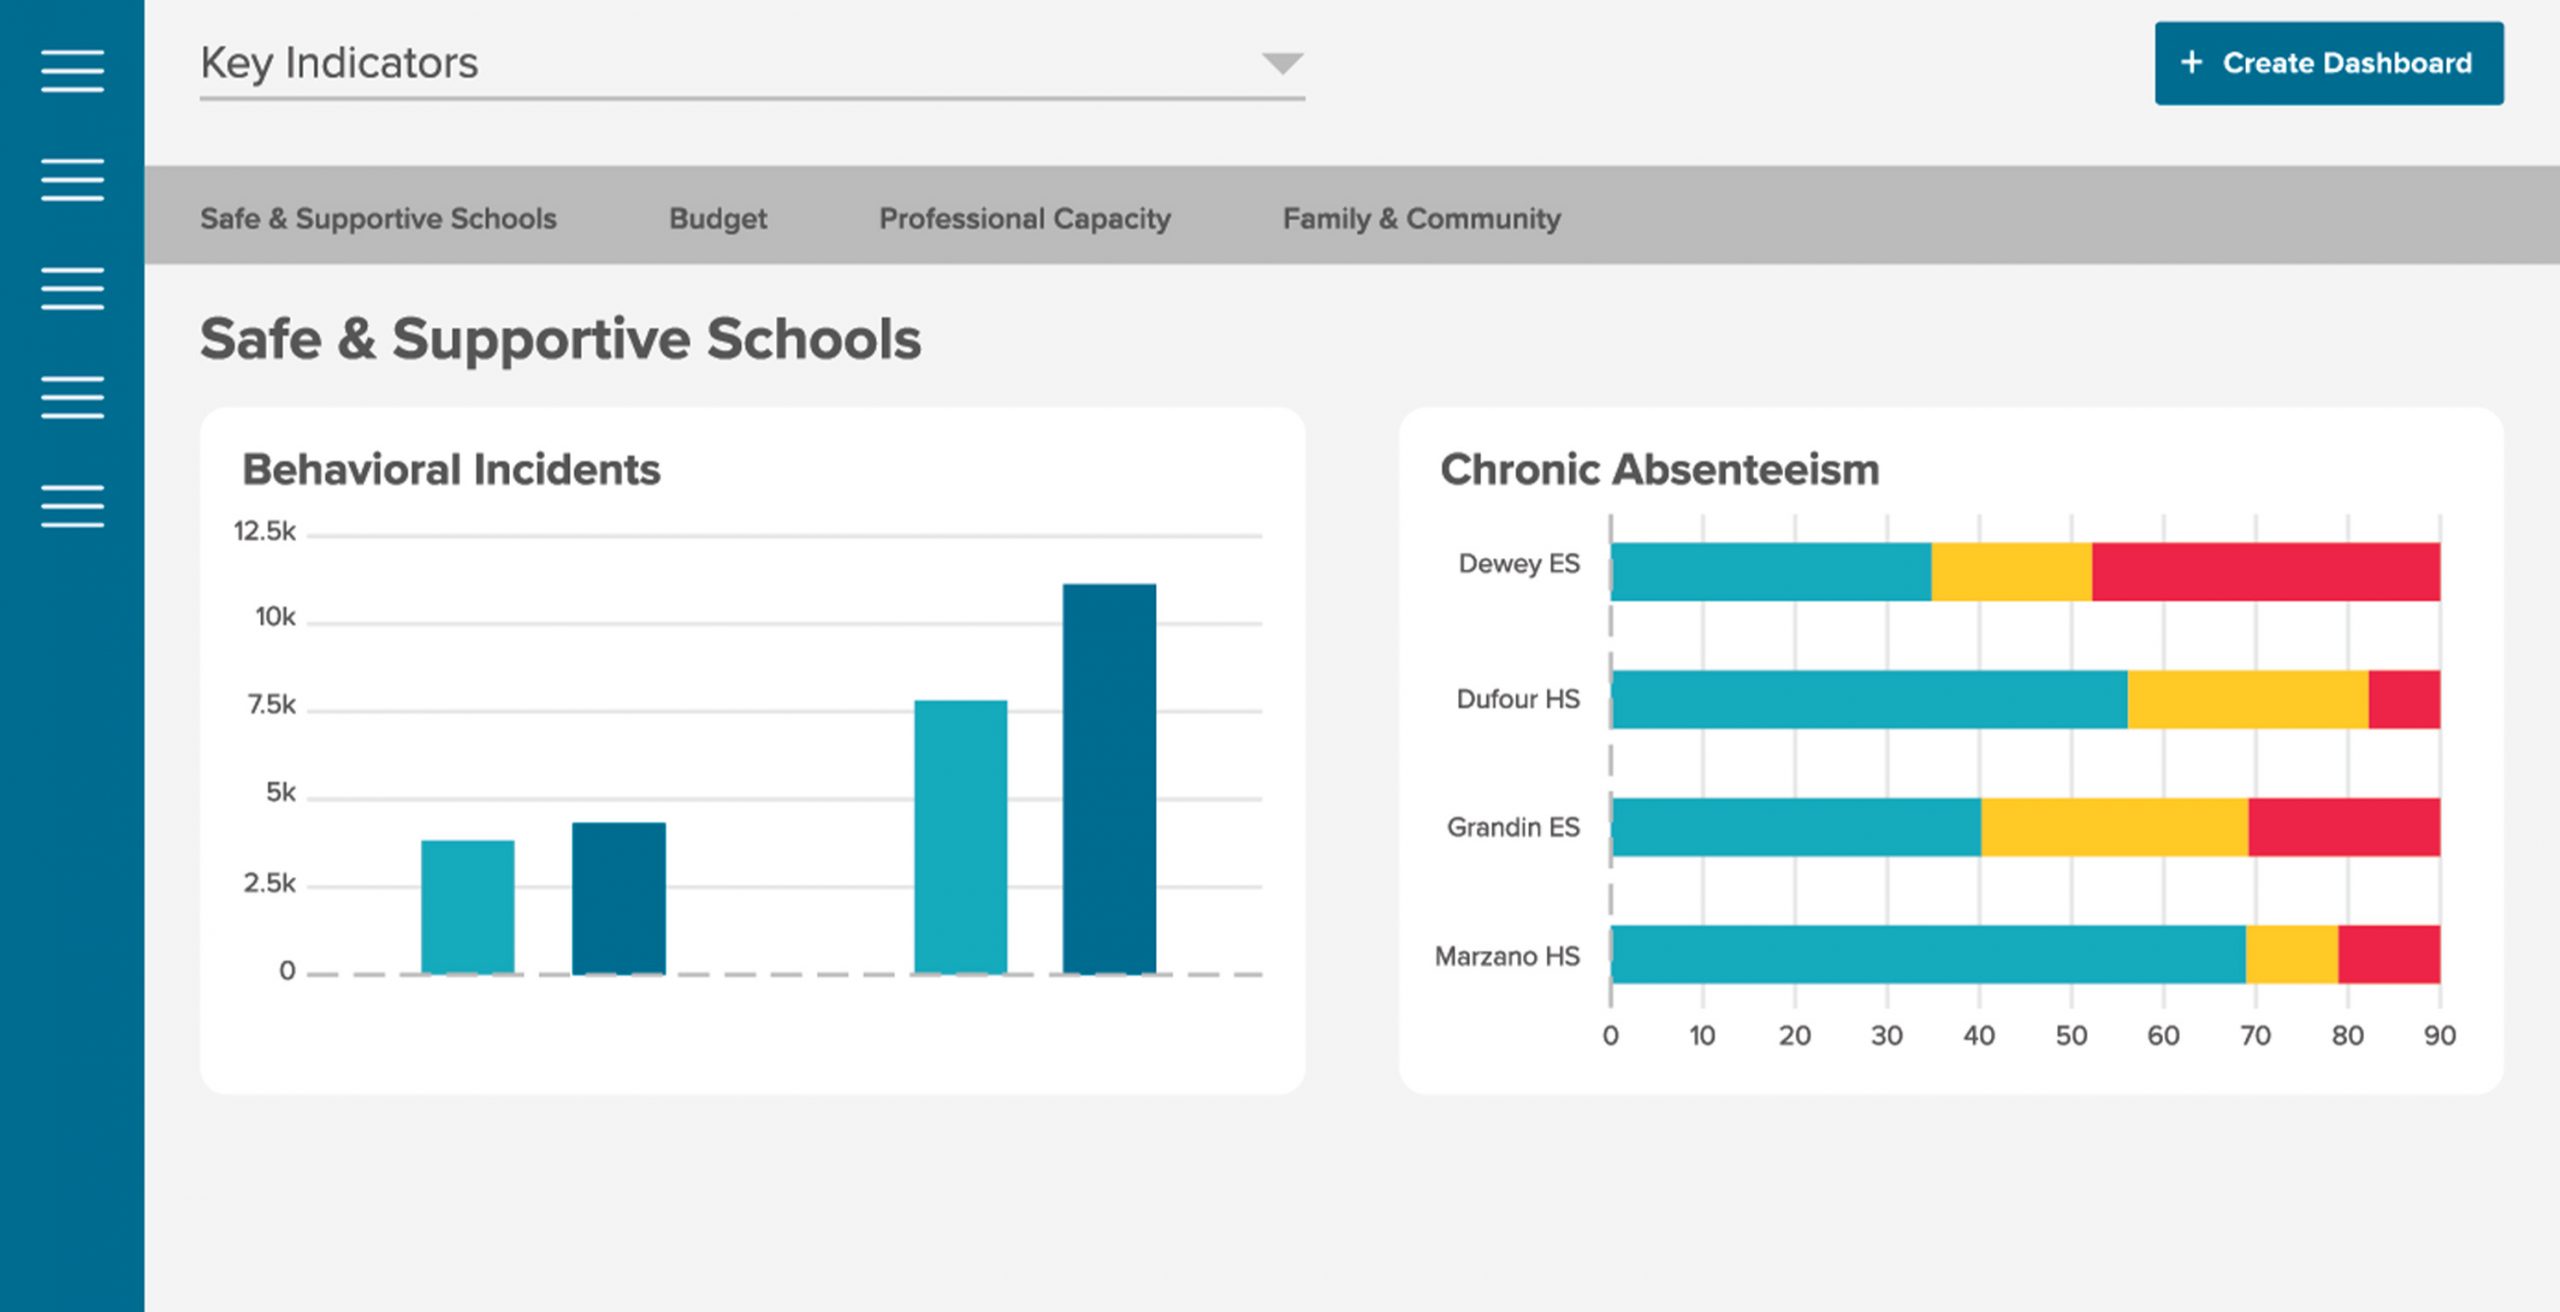Click the Grandin ES teal bar segment
The width and height of the screenshot is (2560, 1312).
click(x=1796, y=827)
